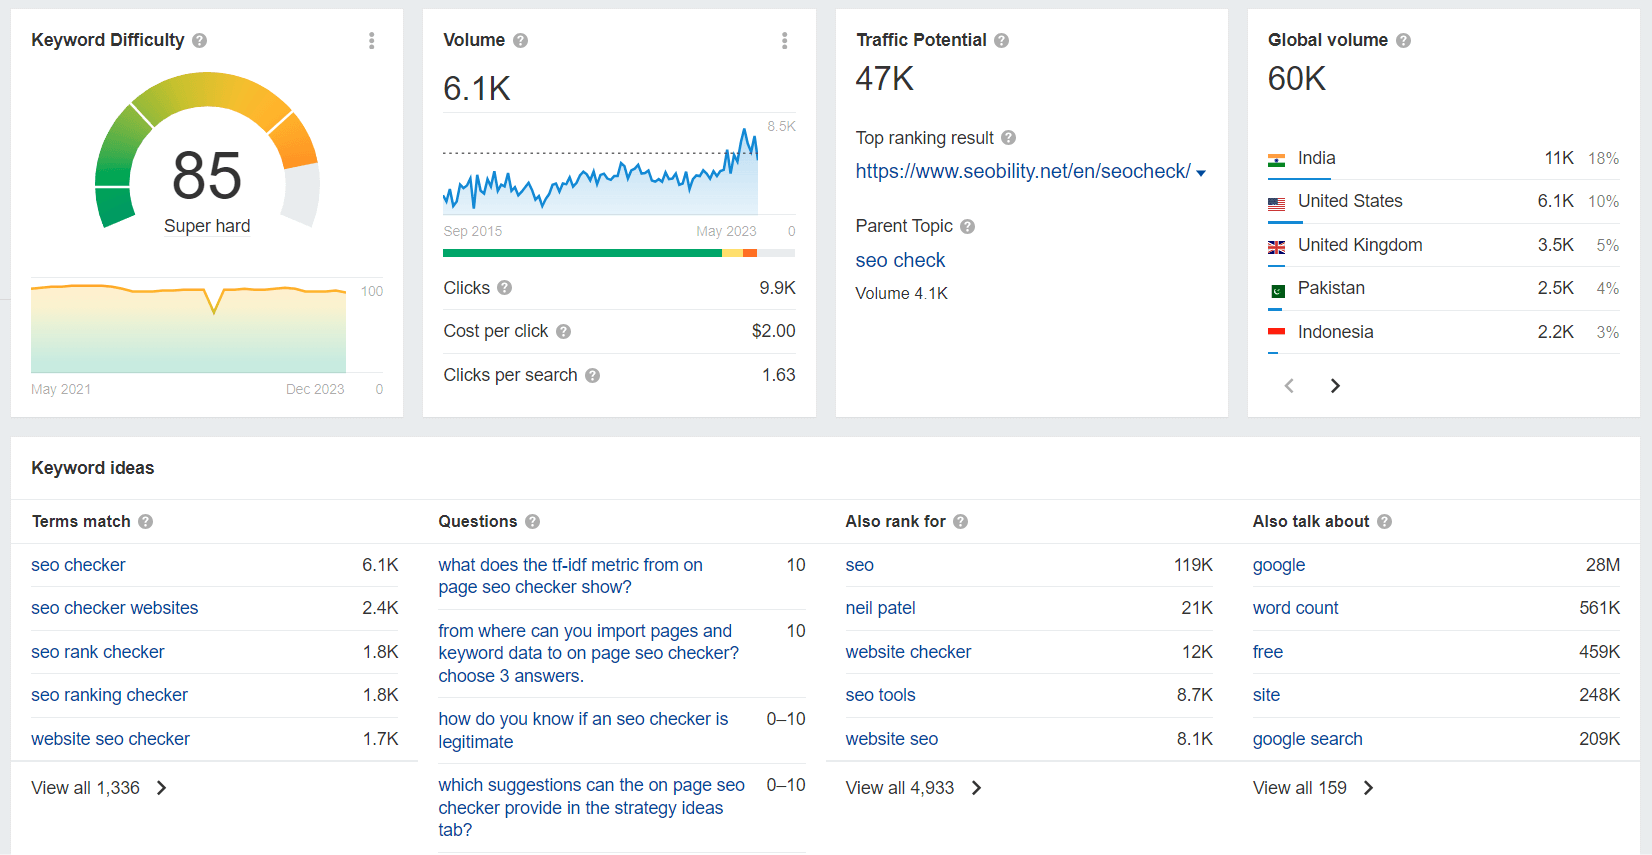Click the 60K Global volume value
This screenshot has width=1652, height=855.
click(x=1296, y=79)
